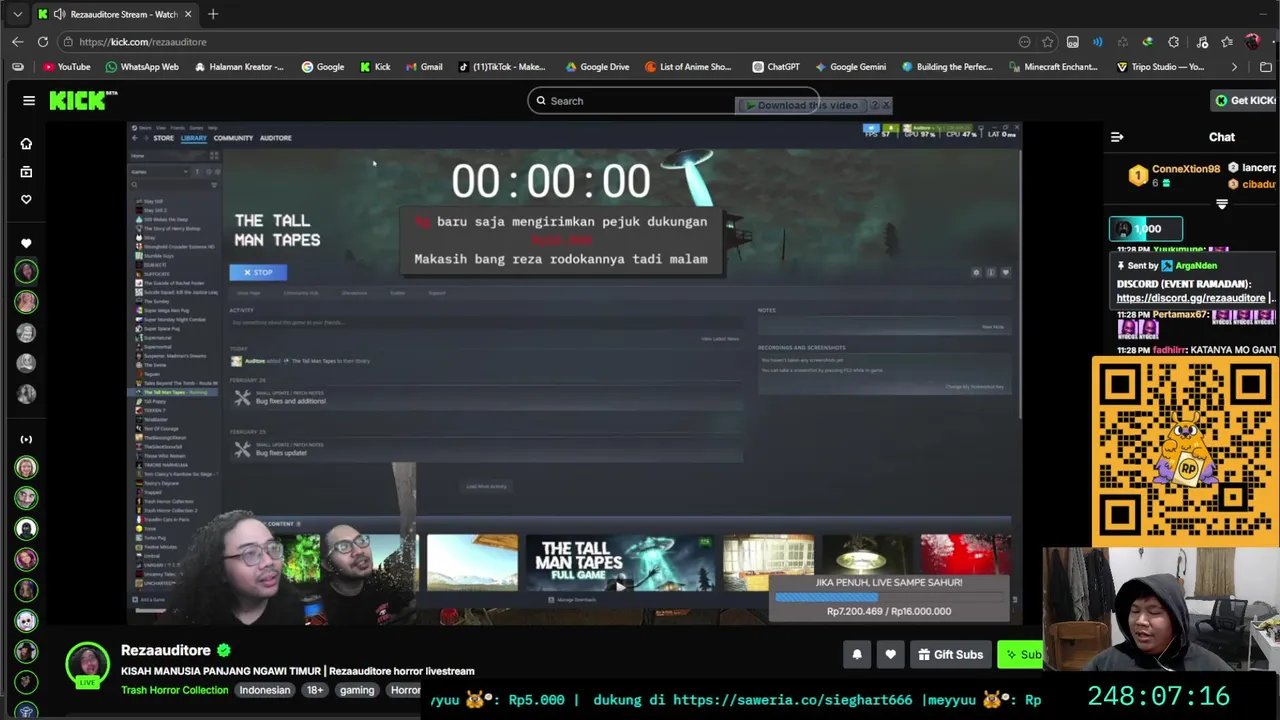Open the Kick bookmark
Viewport: 1280px width, 720px height.
[375, 67]
